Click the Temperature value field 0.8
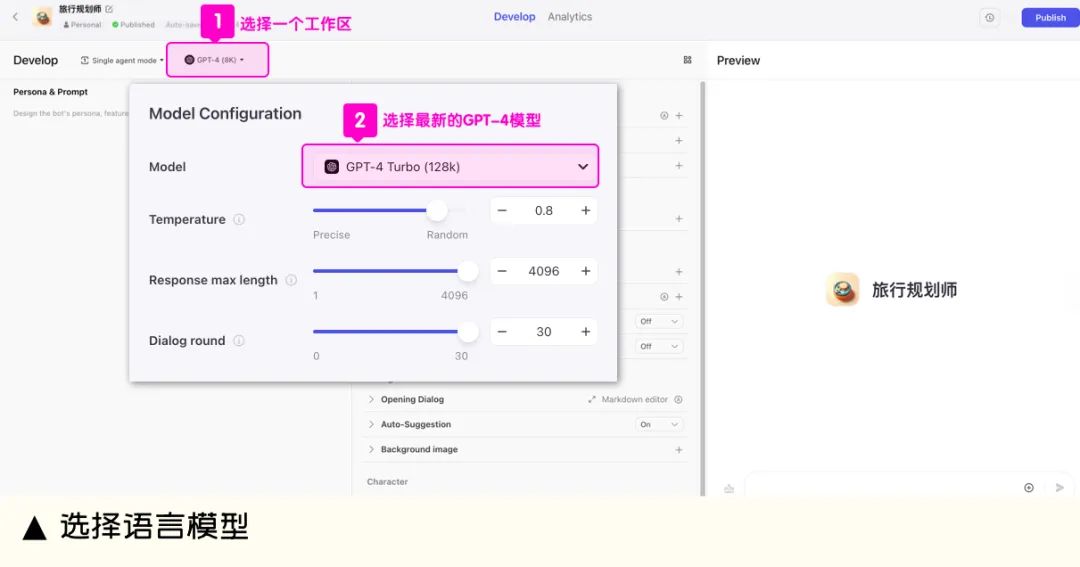 [x=543, y=211]
